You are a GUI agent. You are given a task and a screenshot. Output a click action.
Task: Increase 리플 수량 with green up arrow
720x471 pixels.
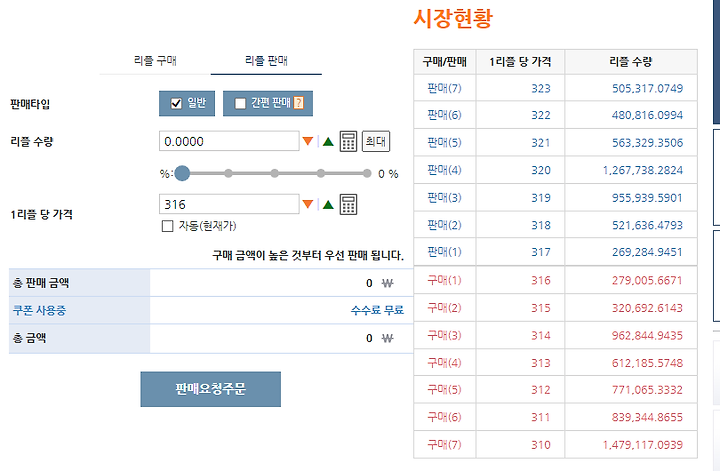[328, 141]
